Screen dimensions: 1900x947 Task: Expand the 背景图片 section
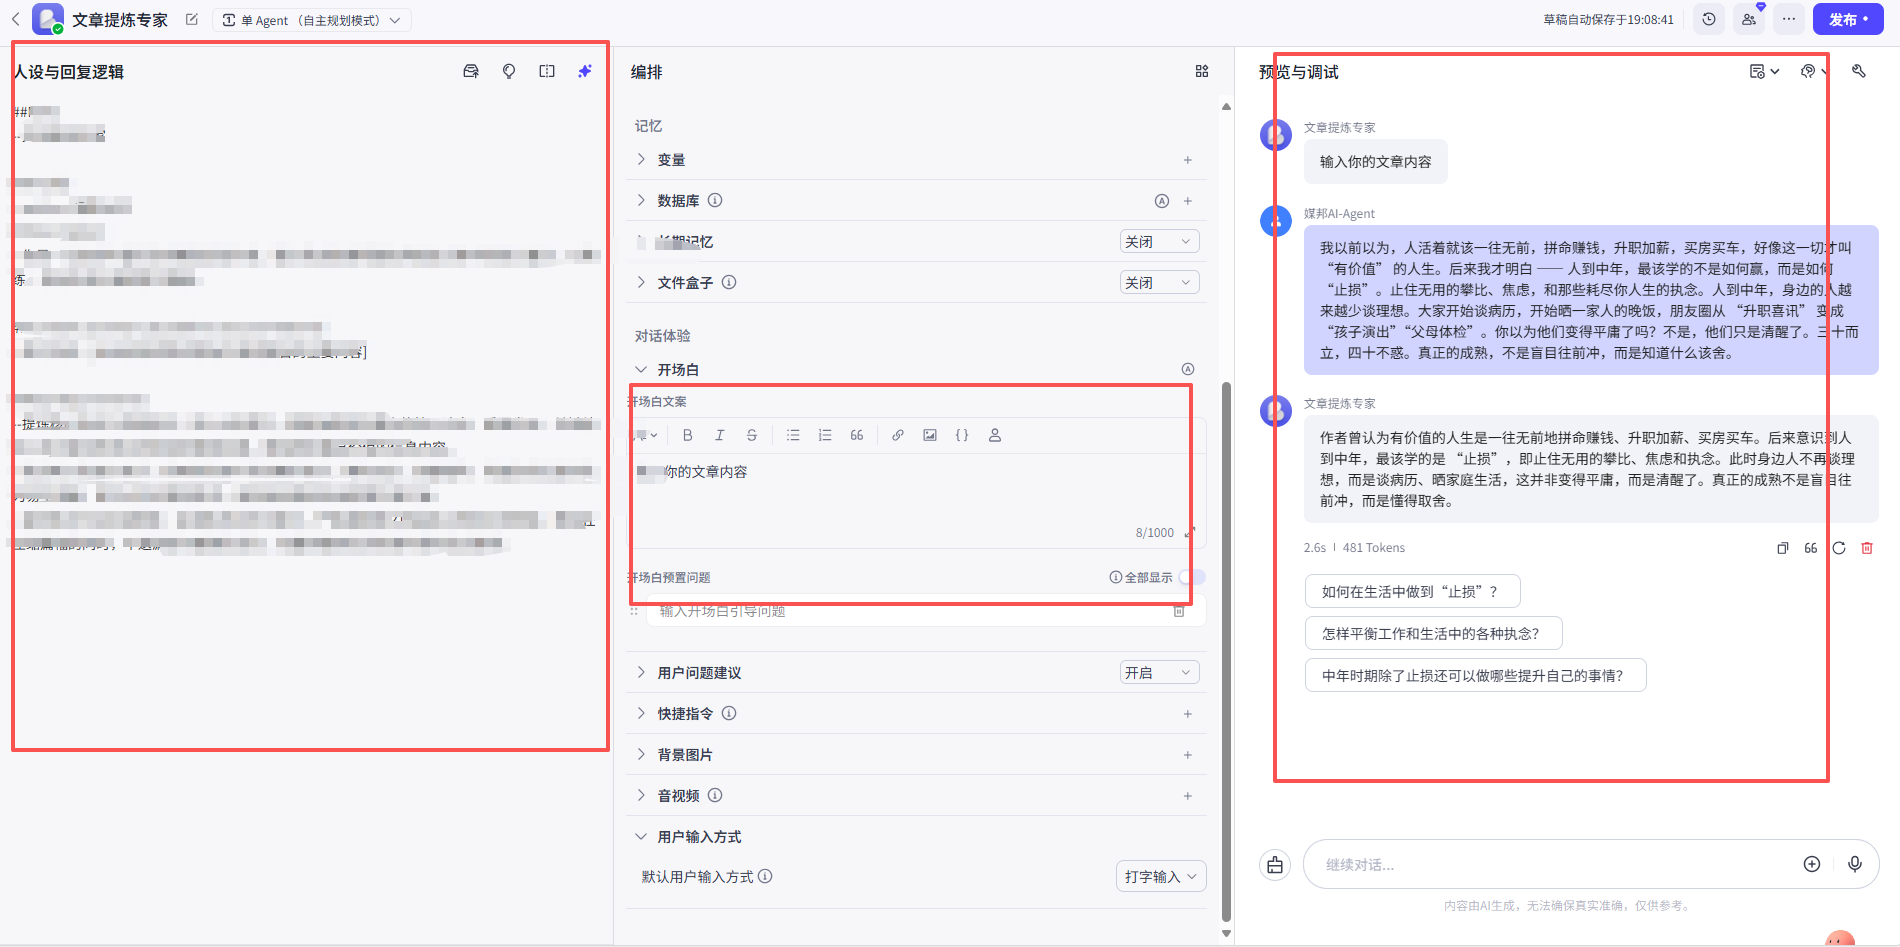pos(641,754)
